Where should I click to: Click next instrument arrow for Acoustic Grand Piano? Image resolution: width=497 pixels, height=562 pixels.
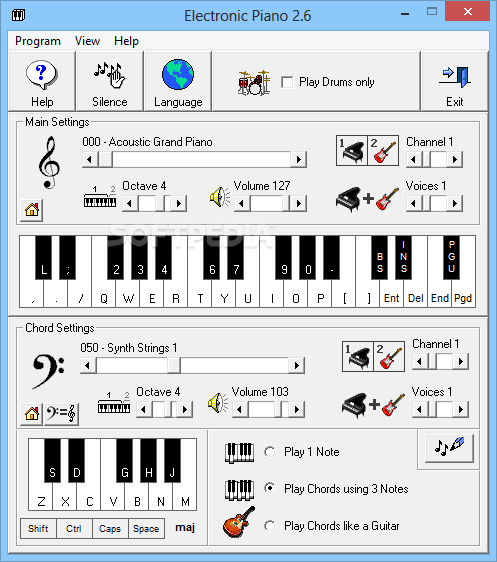pos(298,159)
